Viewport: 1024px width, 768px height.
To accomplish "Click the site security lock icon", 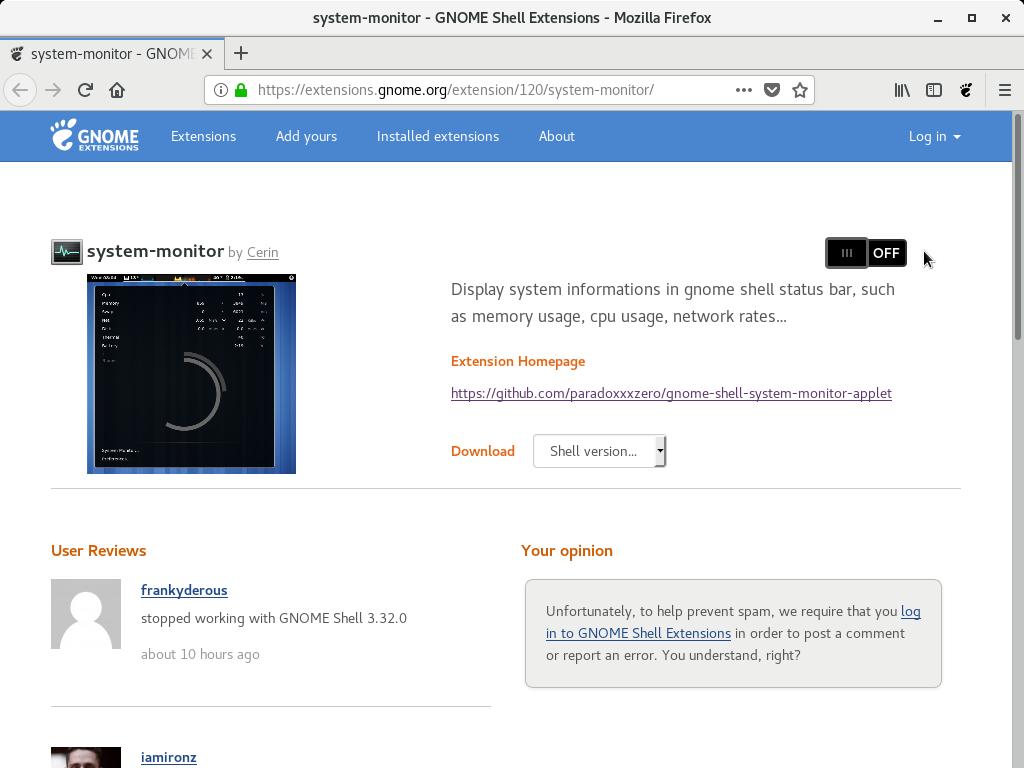I will (240, 89).
